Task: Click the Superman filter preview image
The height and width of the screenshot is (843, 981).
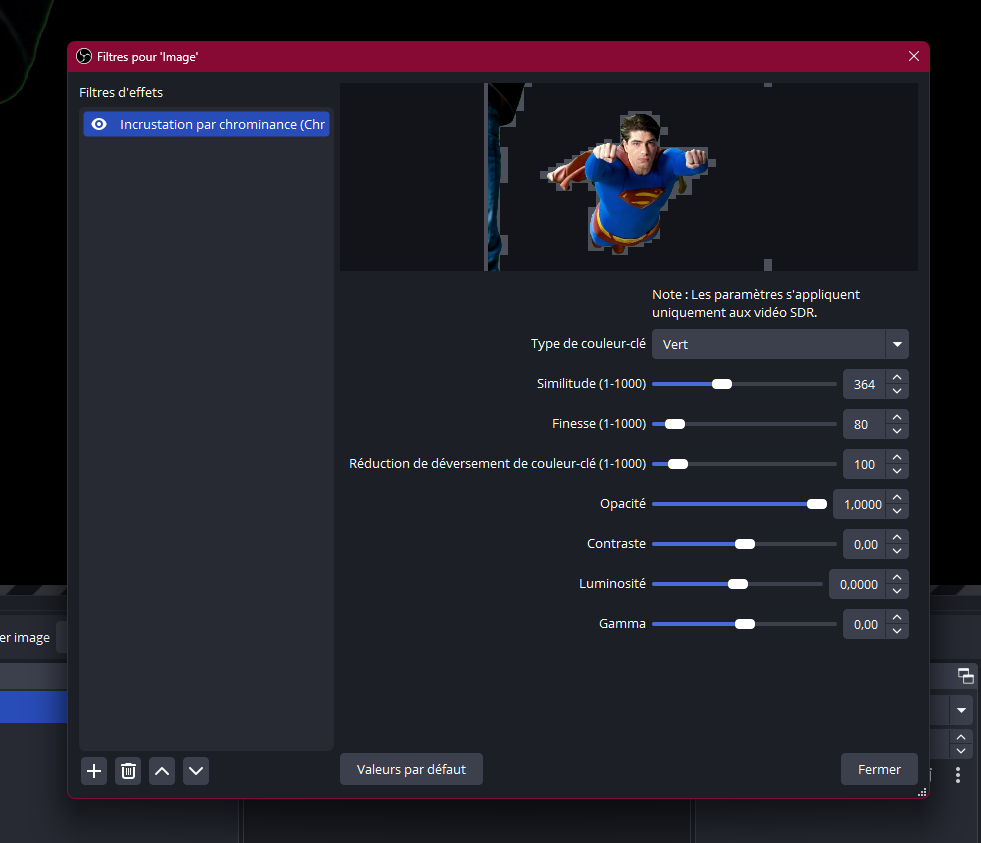Action: [x=629, y=177]
